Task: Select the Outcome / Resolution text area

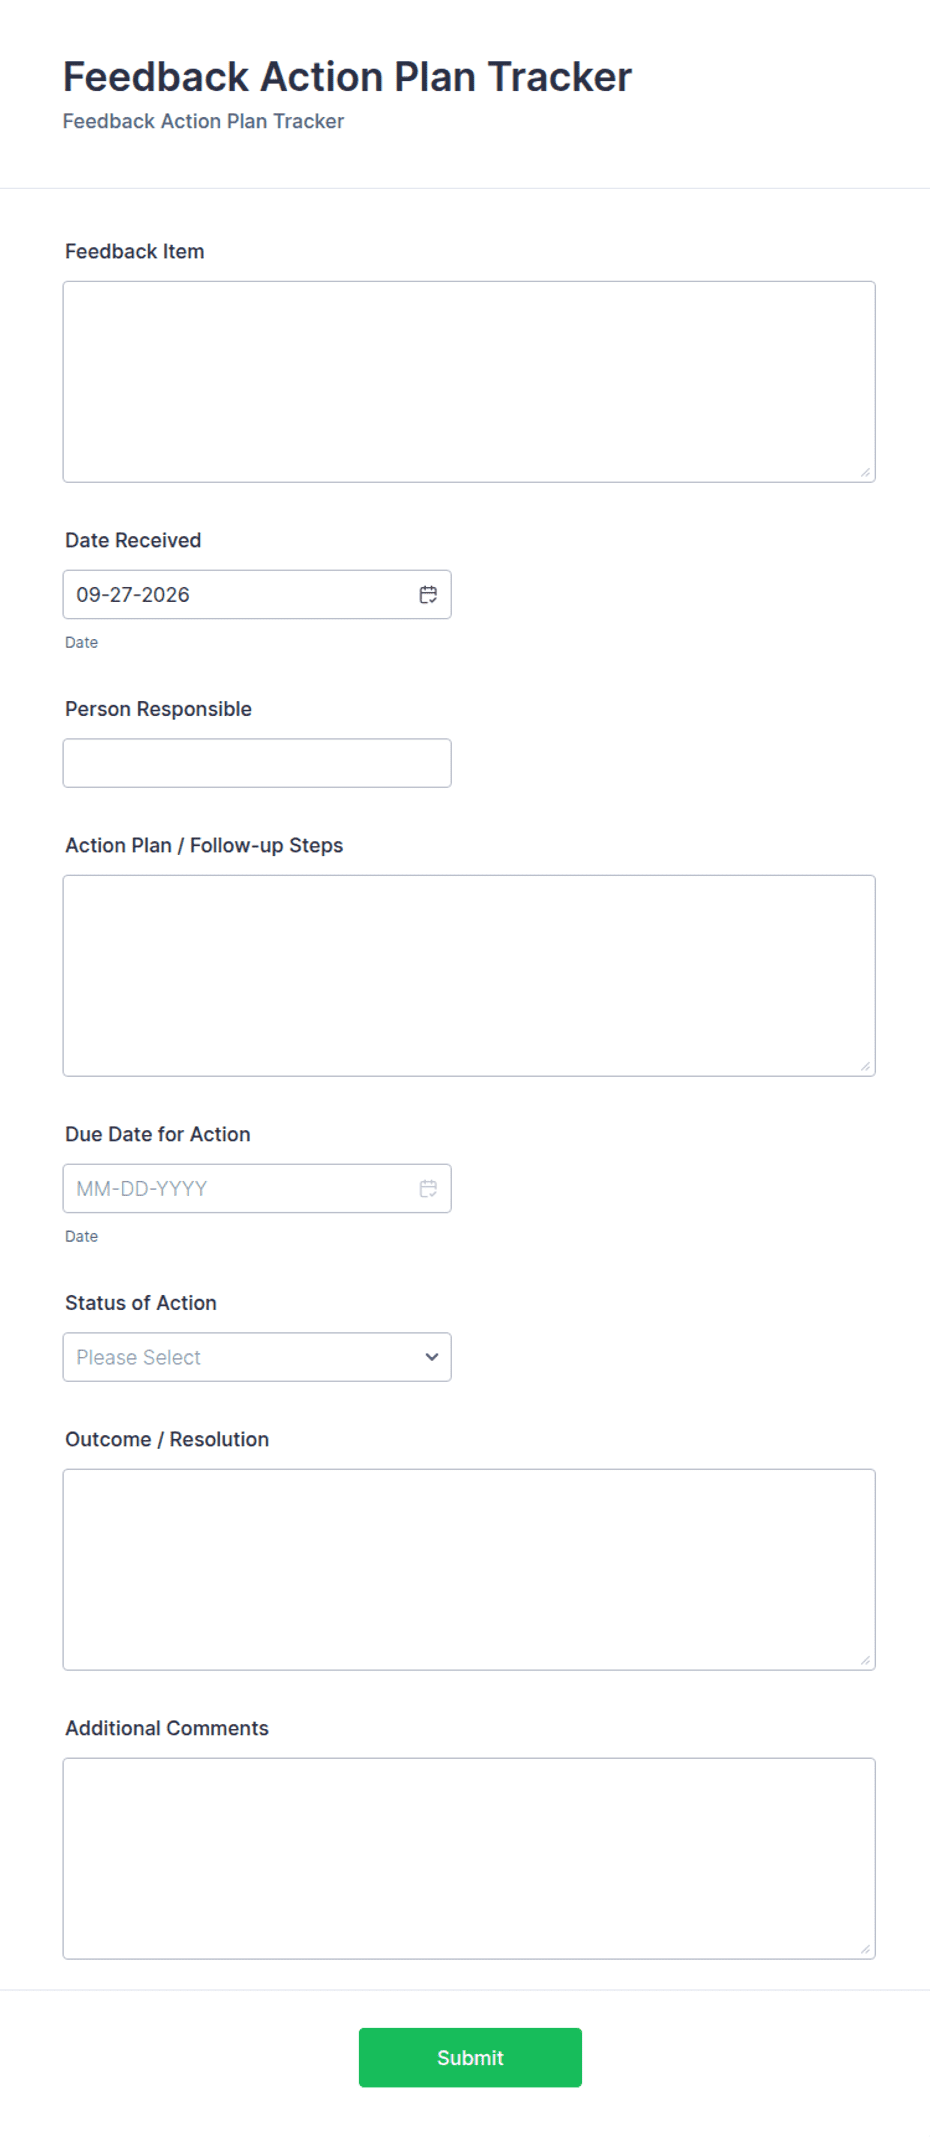Action: click(x=469, y=1570)
